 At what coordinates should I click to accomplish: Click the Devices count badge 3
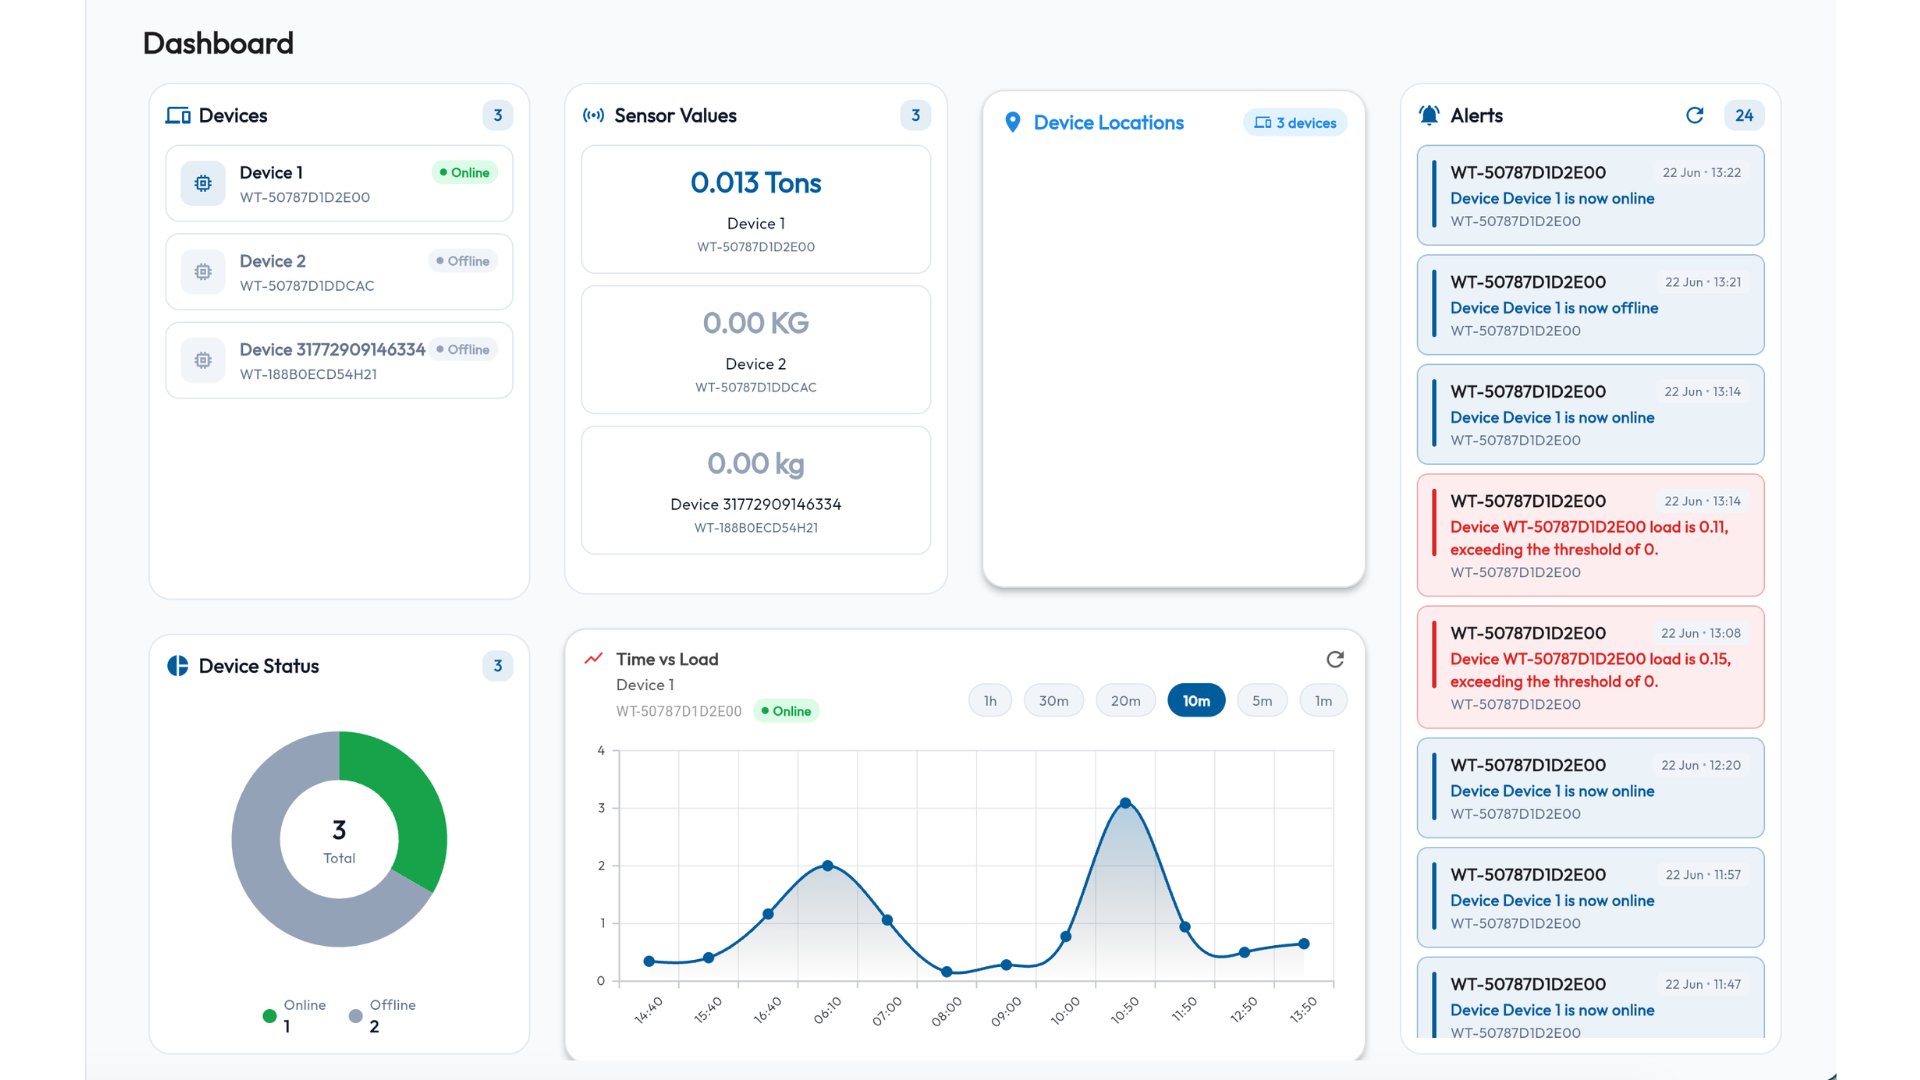pos(498,116)
